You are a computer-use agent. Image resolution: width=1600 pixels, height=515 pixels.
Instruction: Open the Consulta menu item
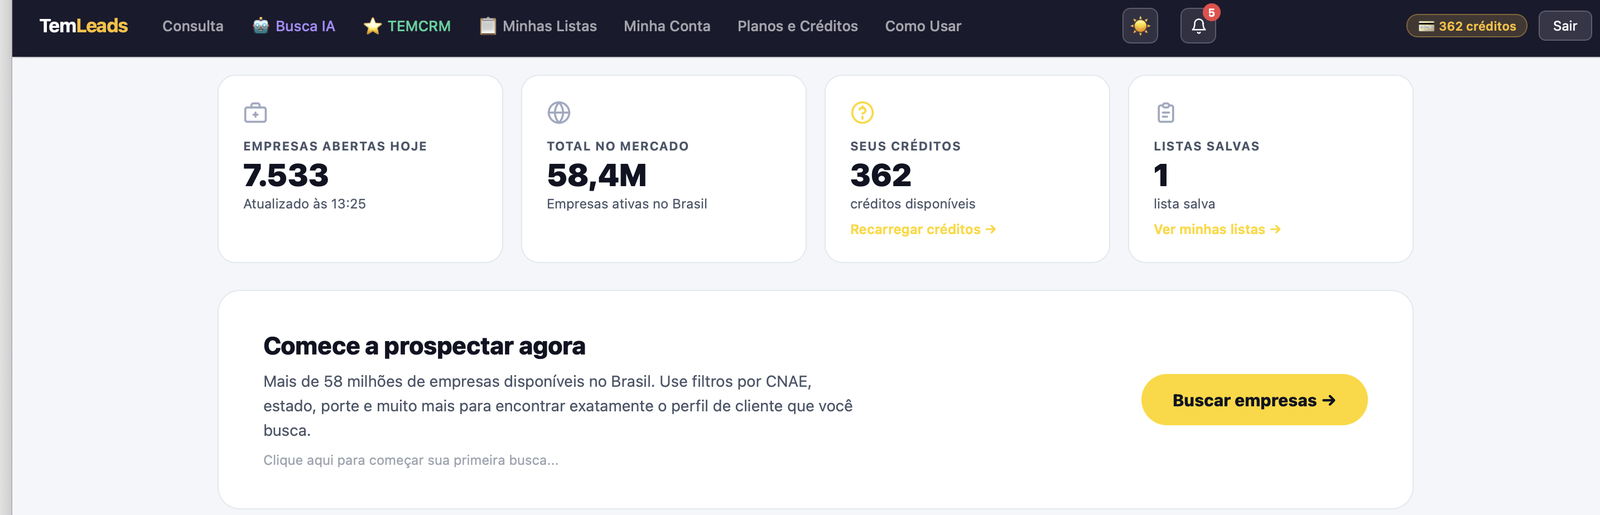click(193, 26)
